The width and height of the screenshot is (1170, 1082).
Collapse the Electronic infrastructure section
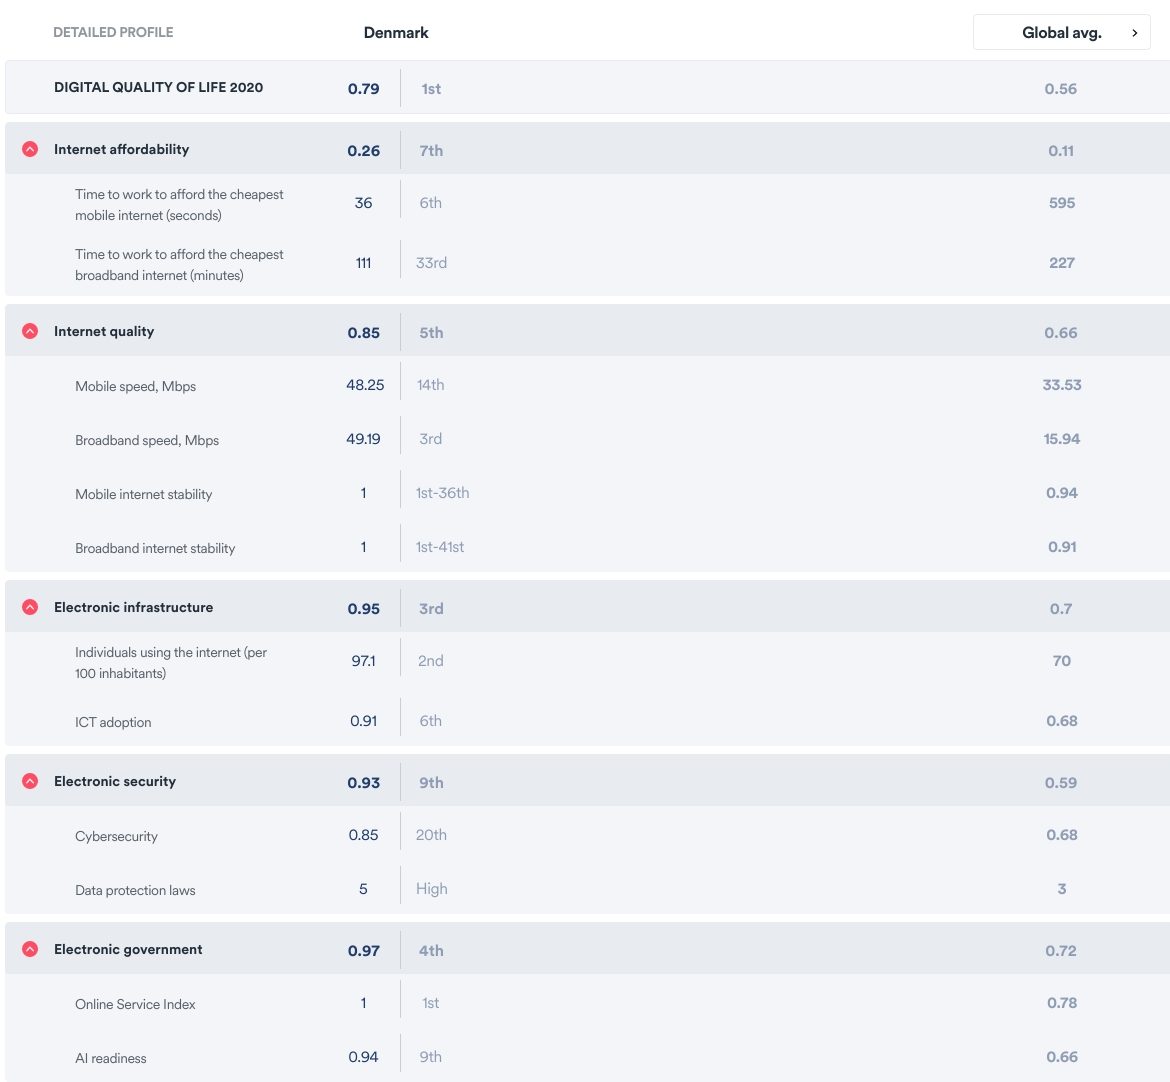[30, 607]
